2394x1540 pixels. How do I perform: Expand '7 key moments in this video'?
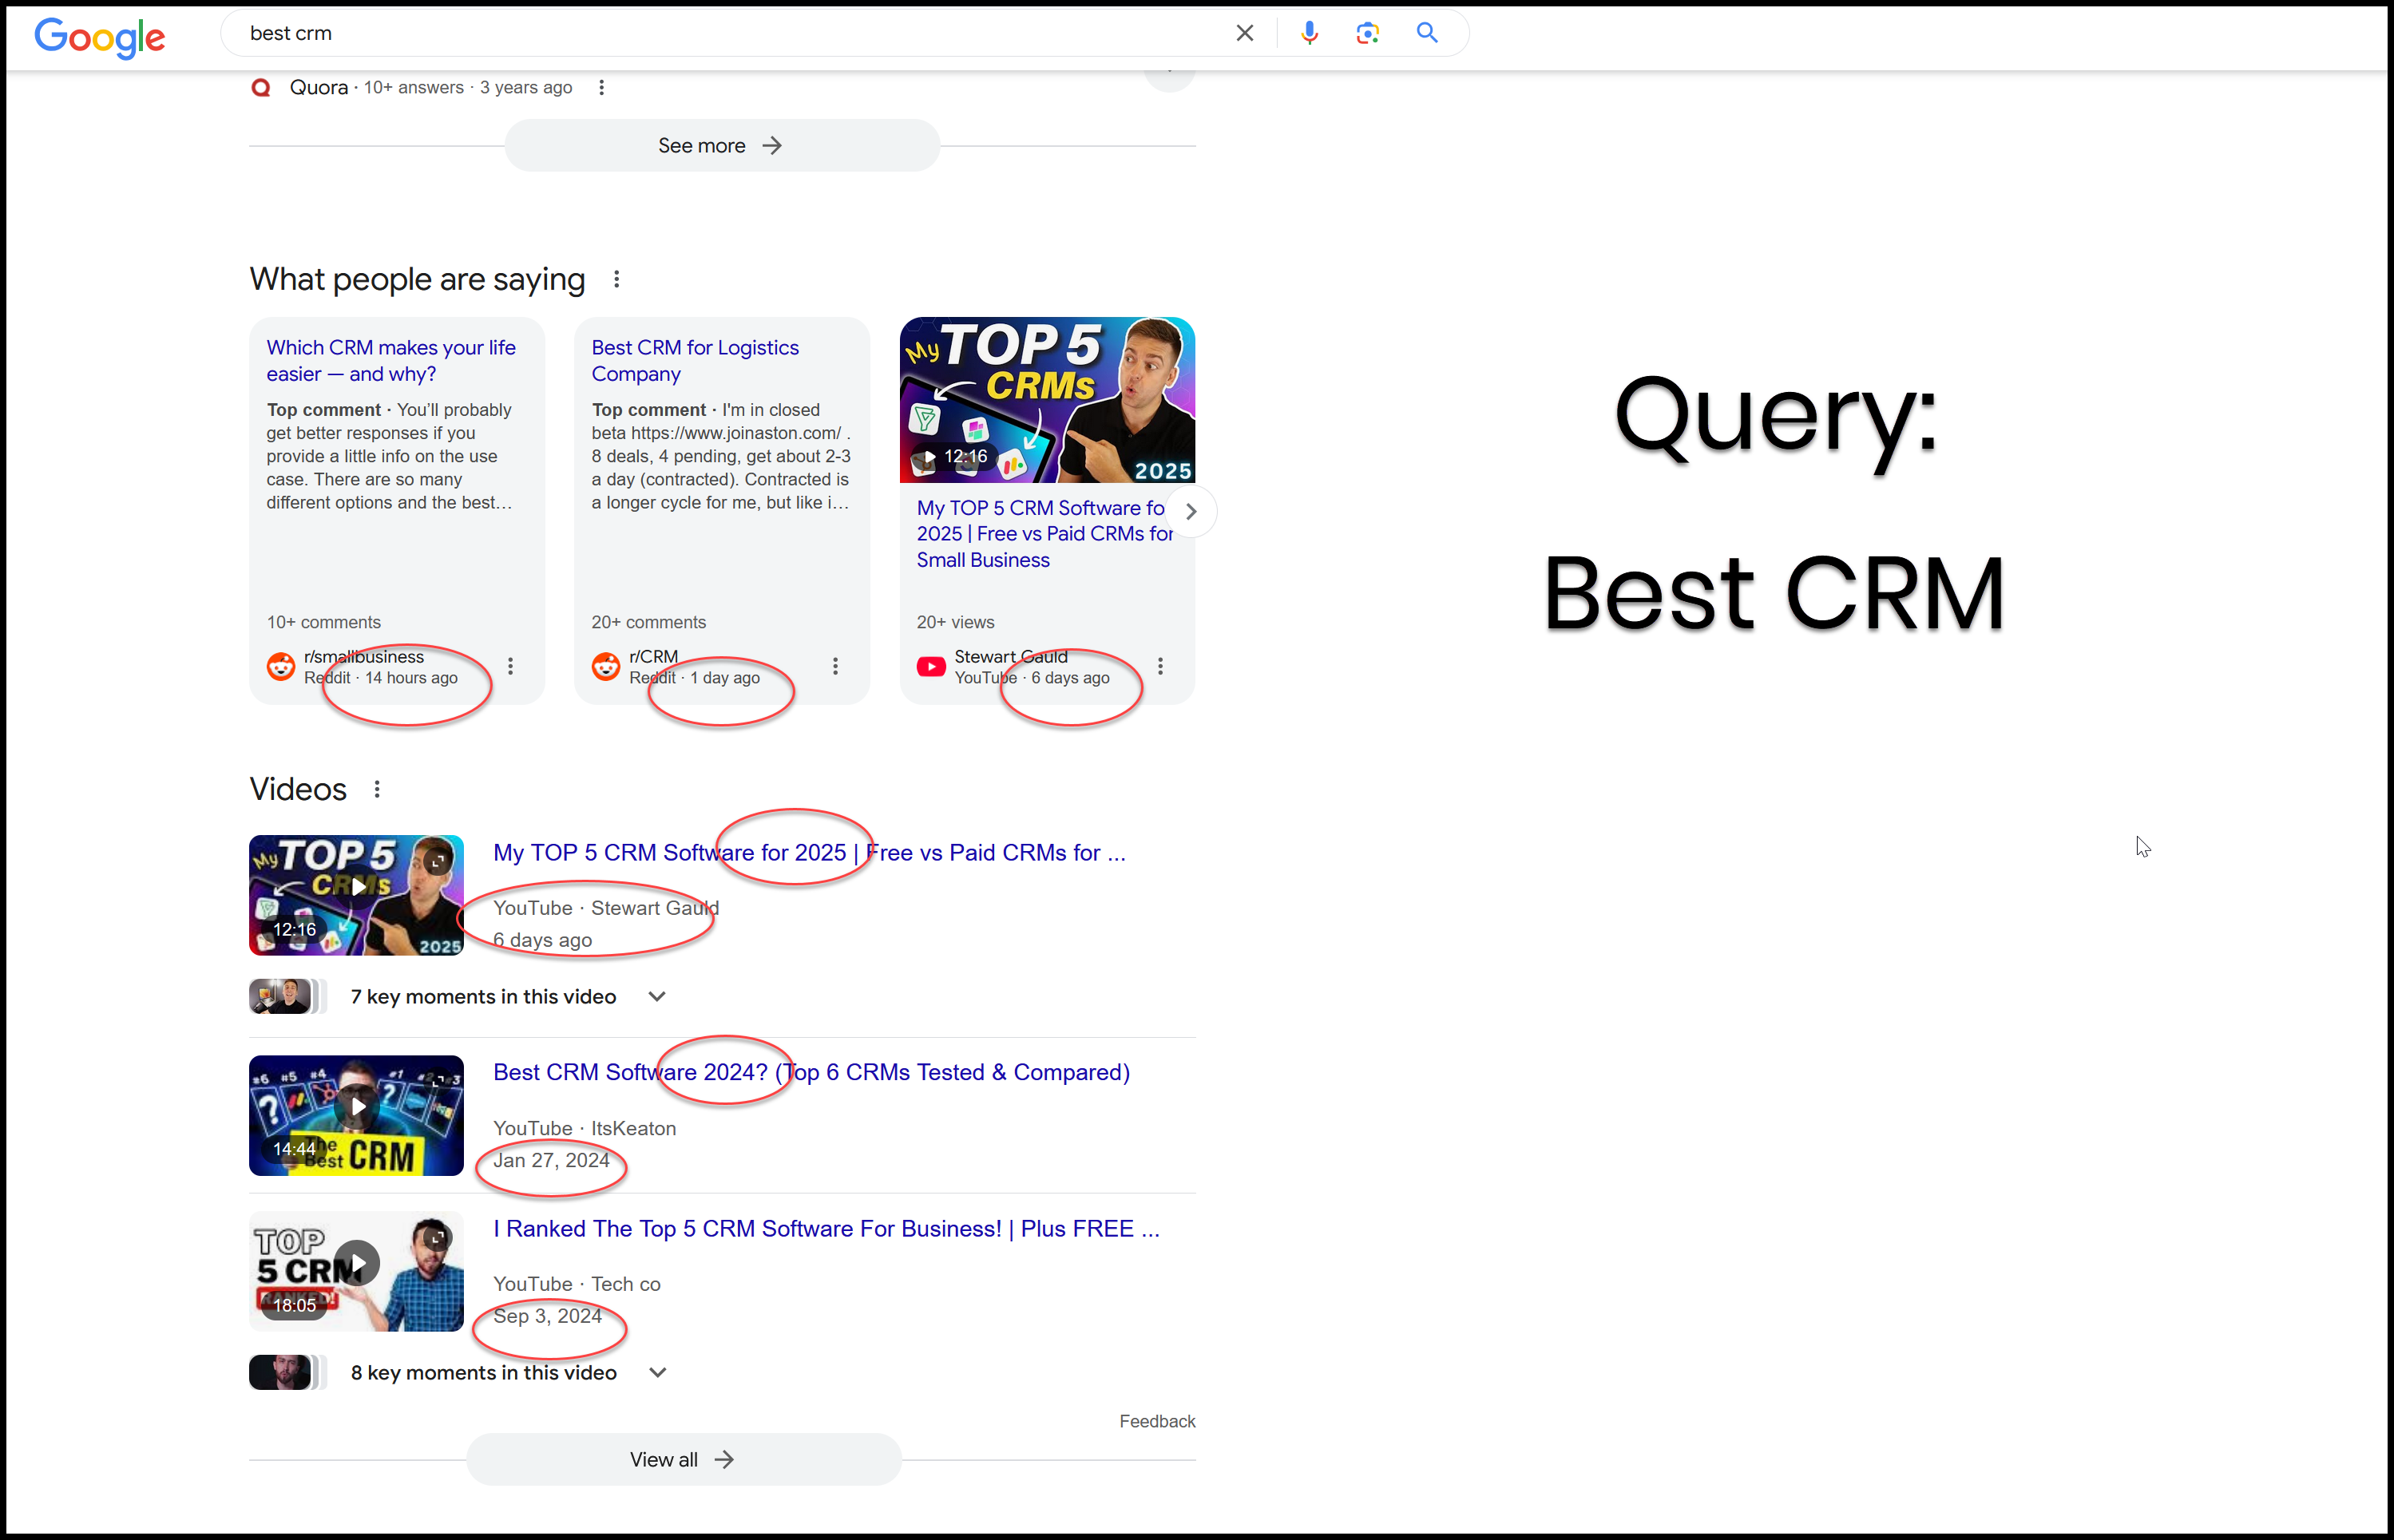coord(657,997)
